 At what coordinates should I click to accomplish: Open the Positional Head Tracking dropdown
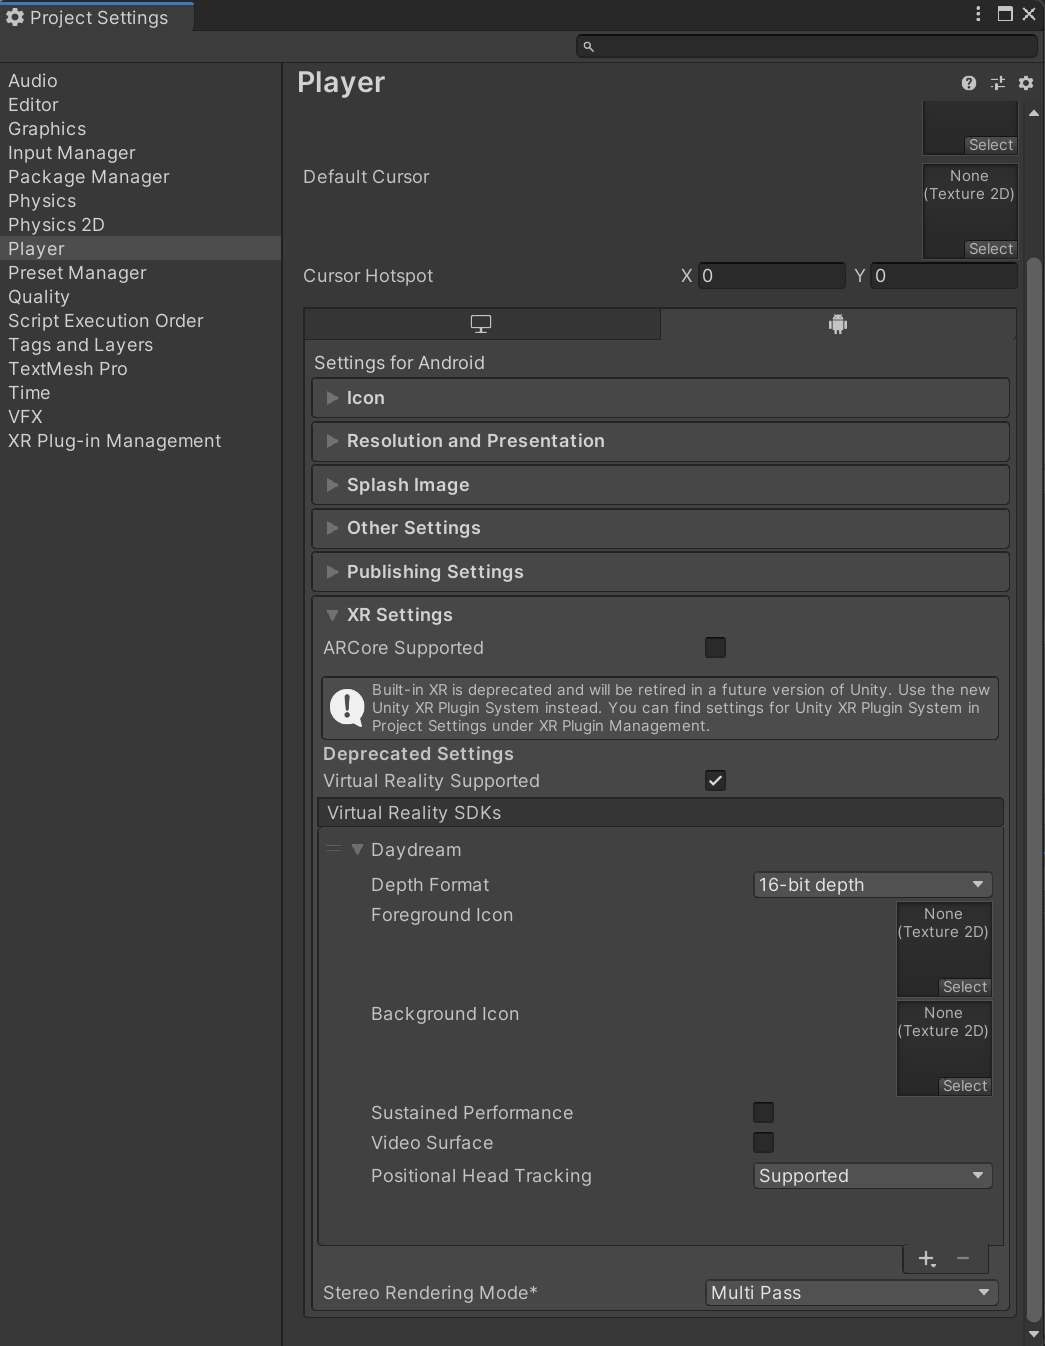point(872,1176)
